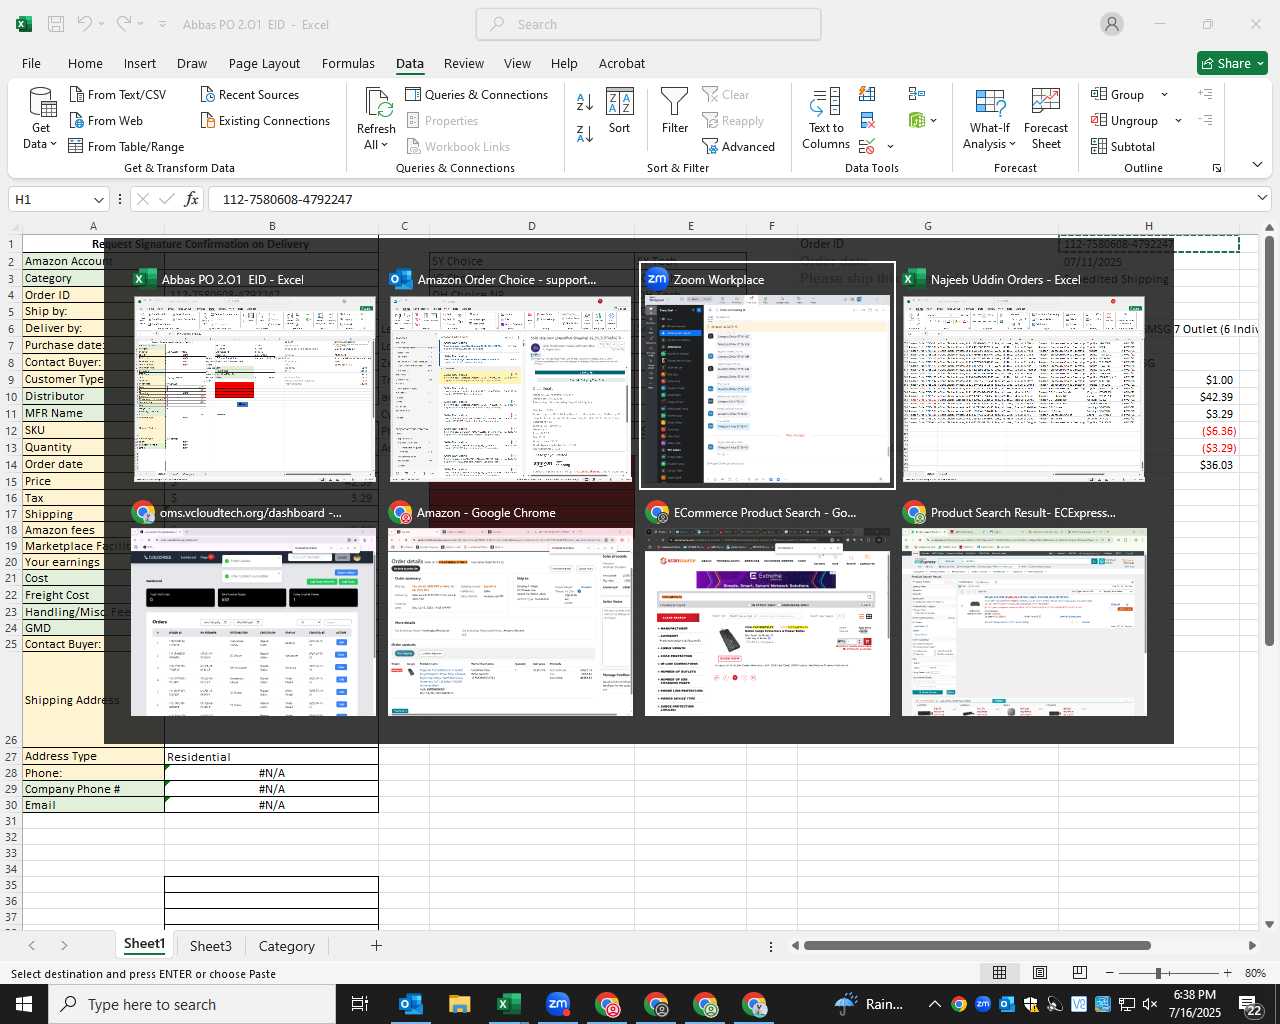This screenshot has width=1280, height=1024.
Task: Launch Text to Columns wizard
Action: point(826,119)
